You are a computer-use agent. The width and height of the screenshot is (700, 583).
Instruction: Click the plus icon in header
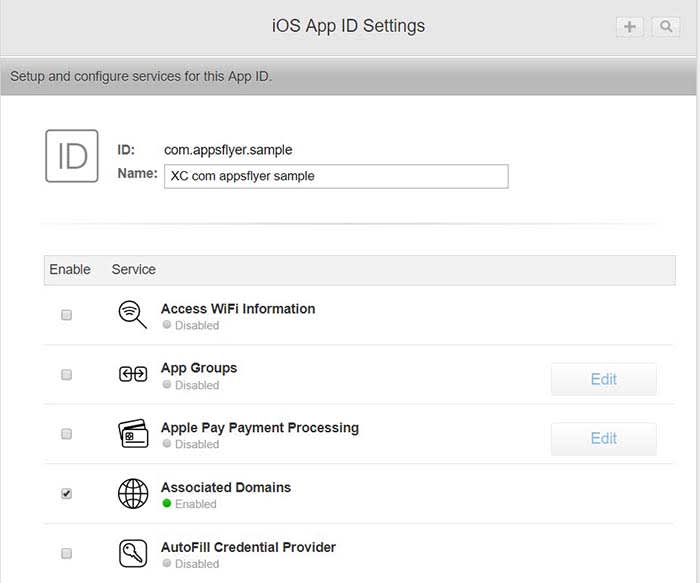(629, 27)
